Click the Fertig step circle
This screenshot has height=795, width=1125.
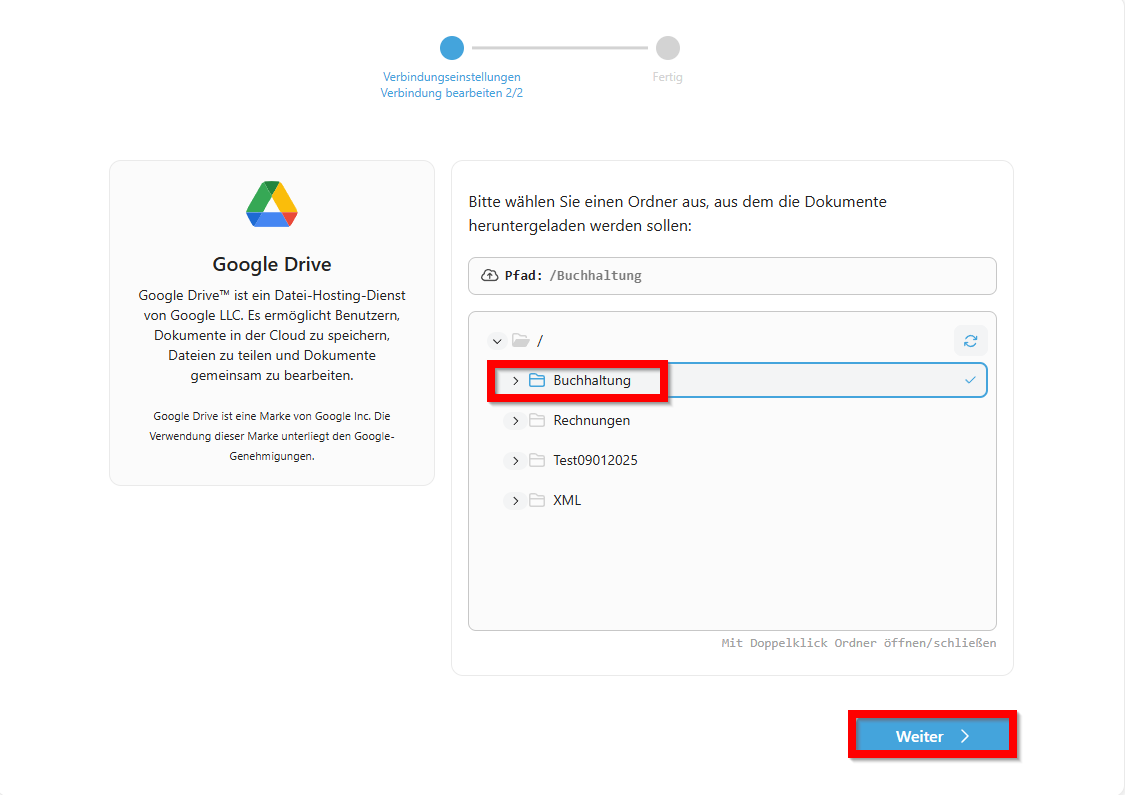(668, 48)
